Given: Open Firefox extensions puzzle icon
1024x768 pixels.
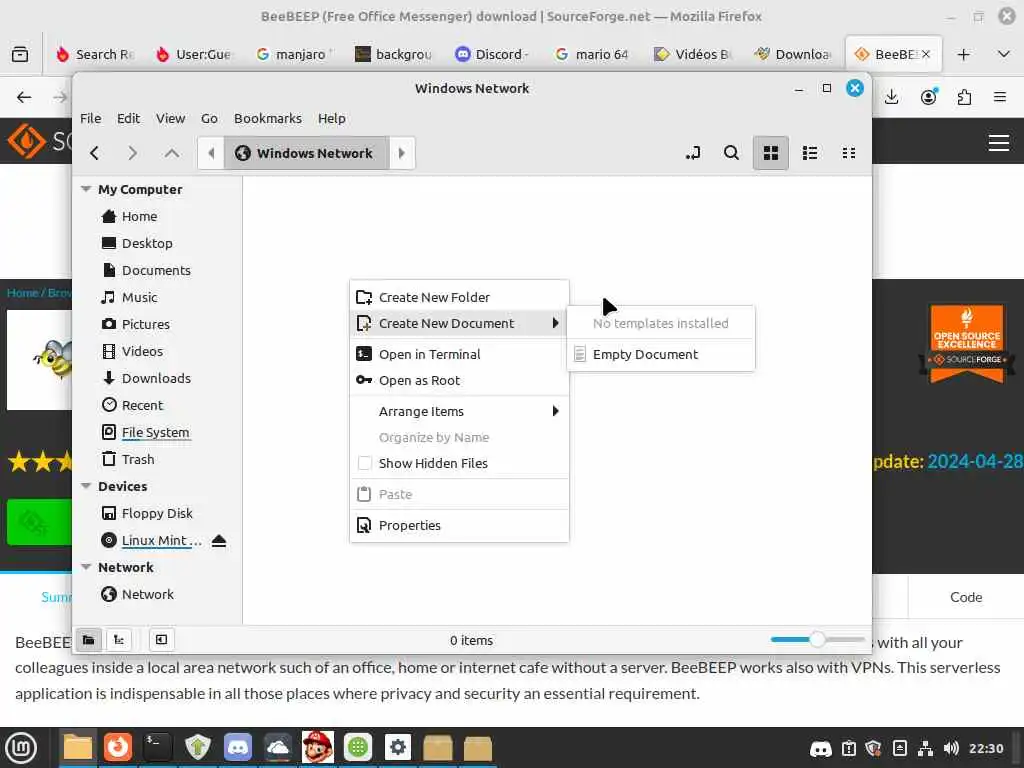Looking at the screenshot, I should point(965,97).
